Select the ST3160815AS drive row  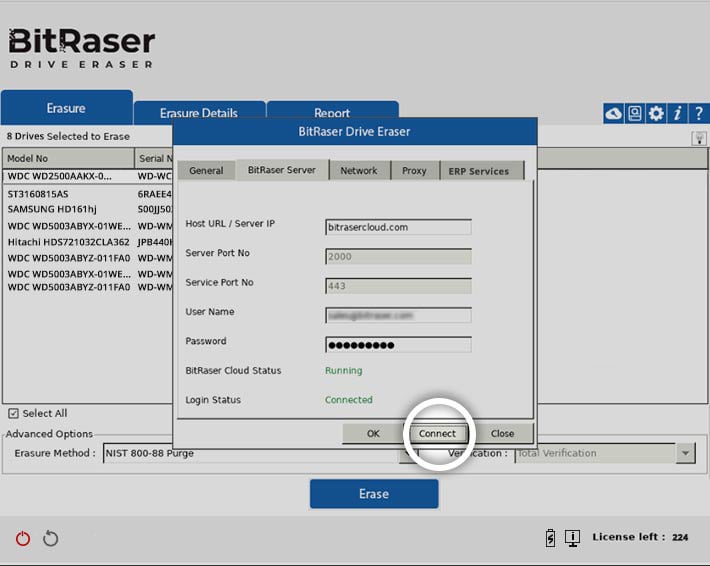pos(88,194)
